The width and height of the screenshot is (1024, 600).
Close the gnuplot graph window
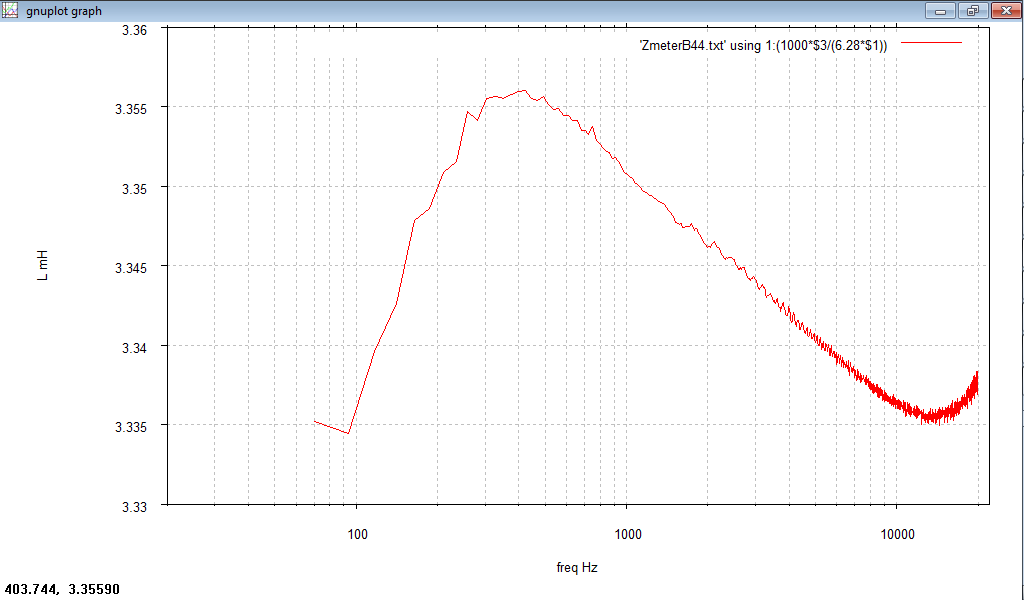1006,10
